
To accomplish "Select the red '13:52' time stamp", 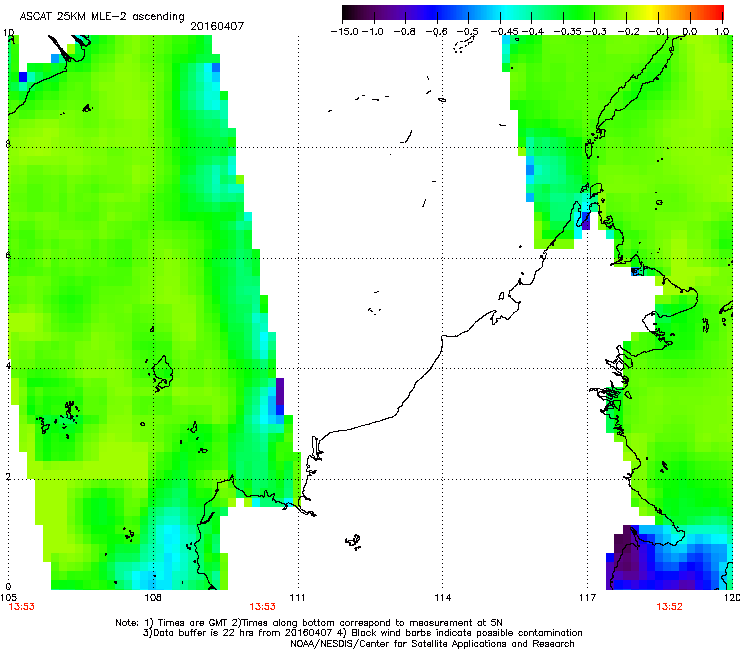I will [x=669, y=607].
